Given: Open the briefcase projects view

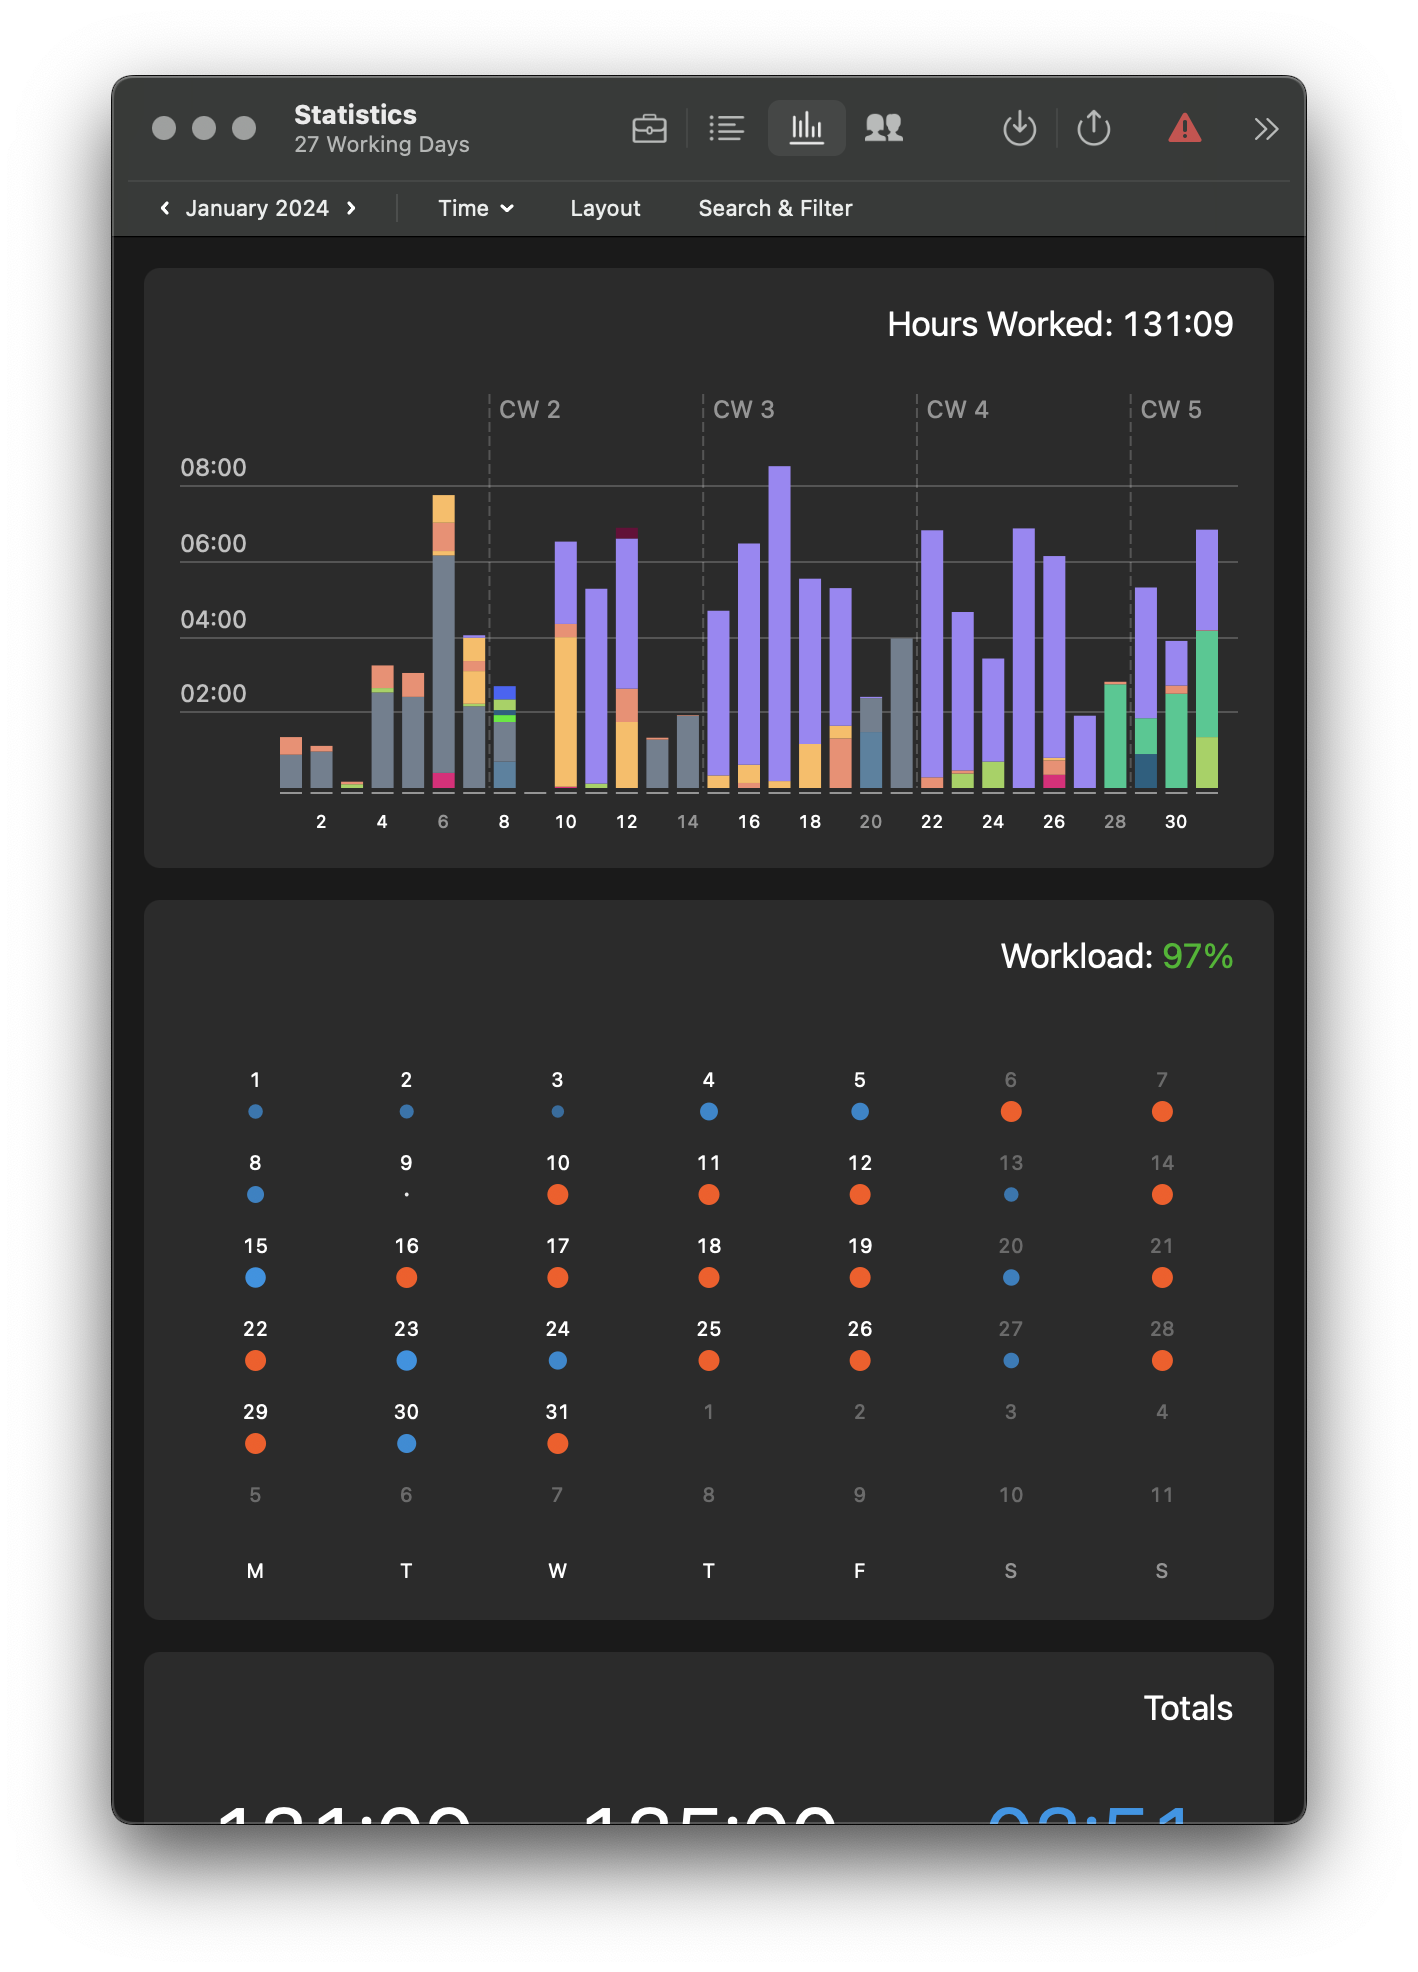Looking at the screenshot, I should pos(649,129).
